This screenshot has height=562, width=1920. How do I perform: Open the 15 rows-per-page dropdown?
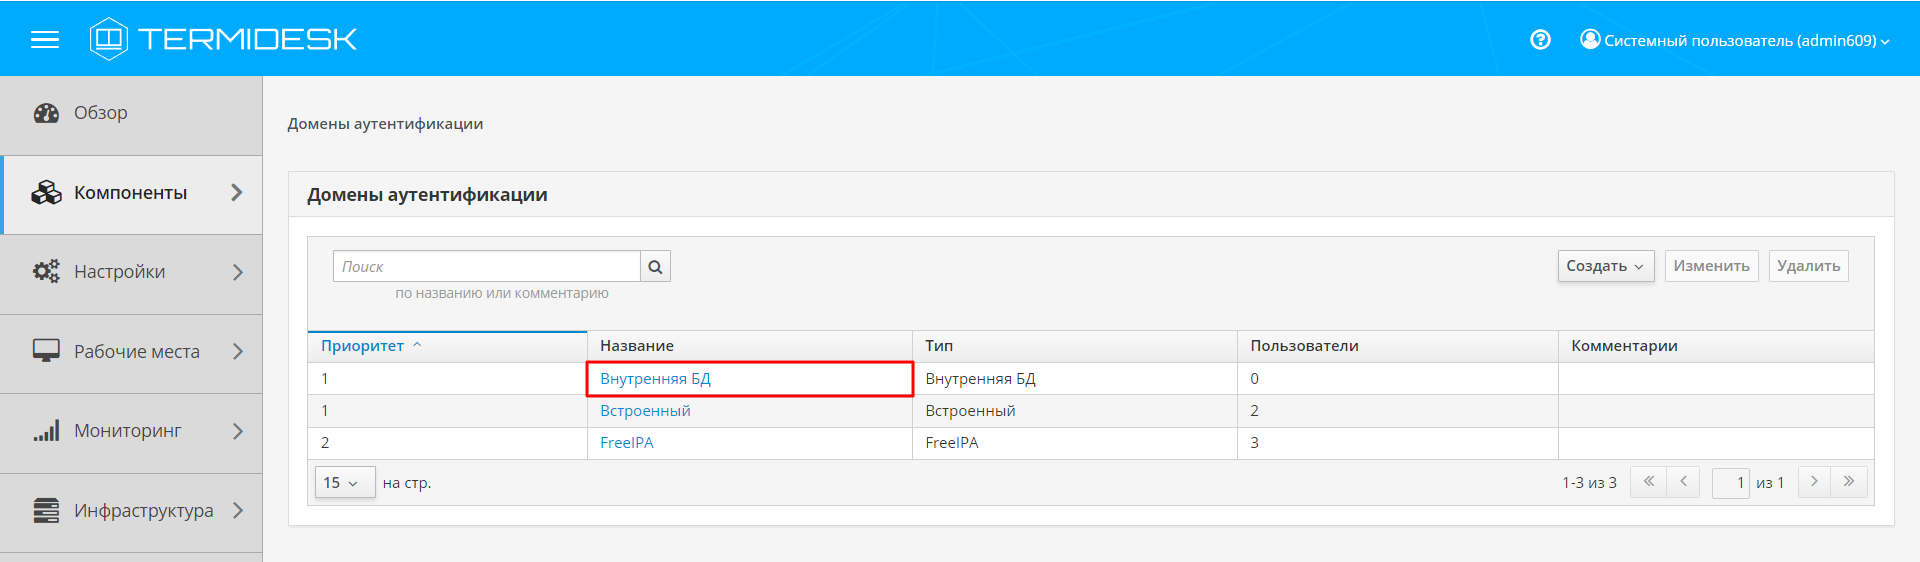pos(345,483)
